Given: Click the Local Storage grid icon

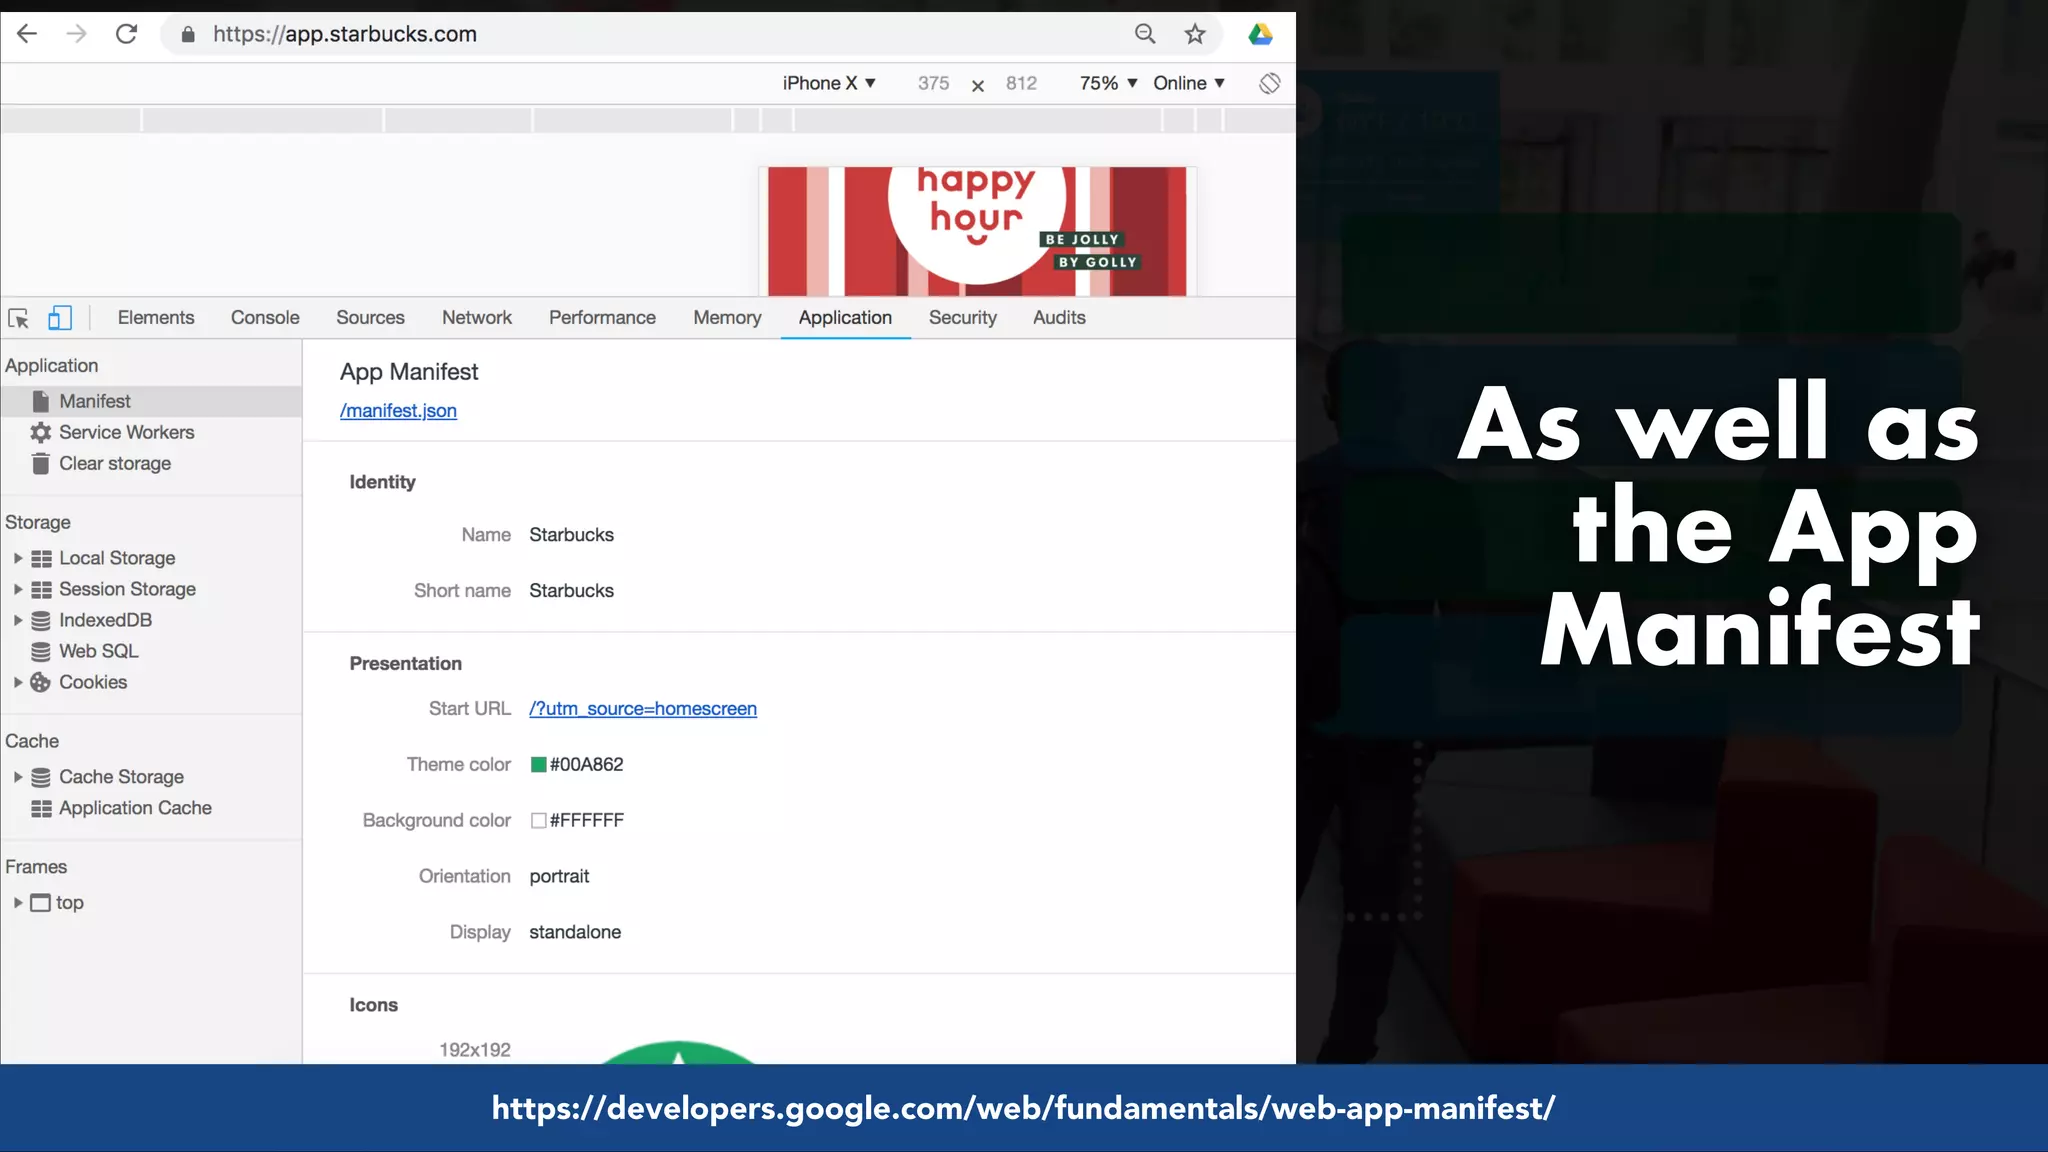Looking at the screenshot, I should [x=41, y=558].
